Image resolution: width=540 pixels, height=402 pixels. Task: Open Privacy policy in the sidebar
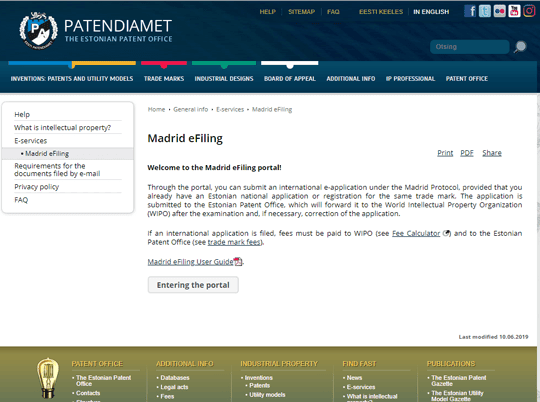click(37, 187)
